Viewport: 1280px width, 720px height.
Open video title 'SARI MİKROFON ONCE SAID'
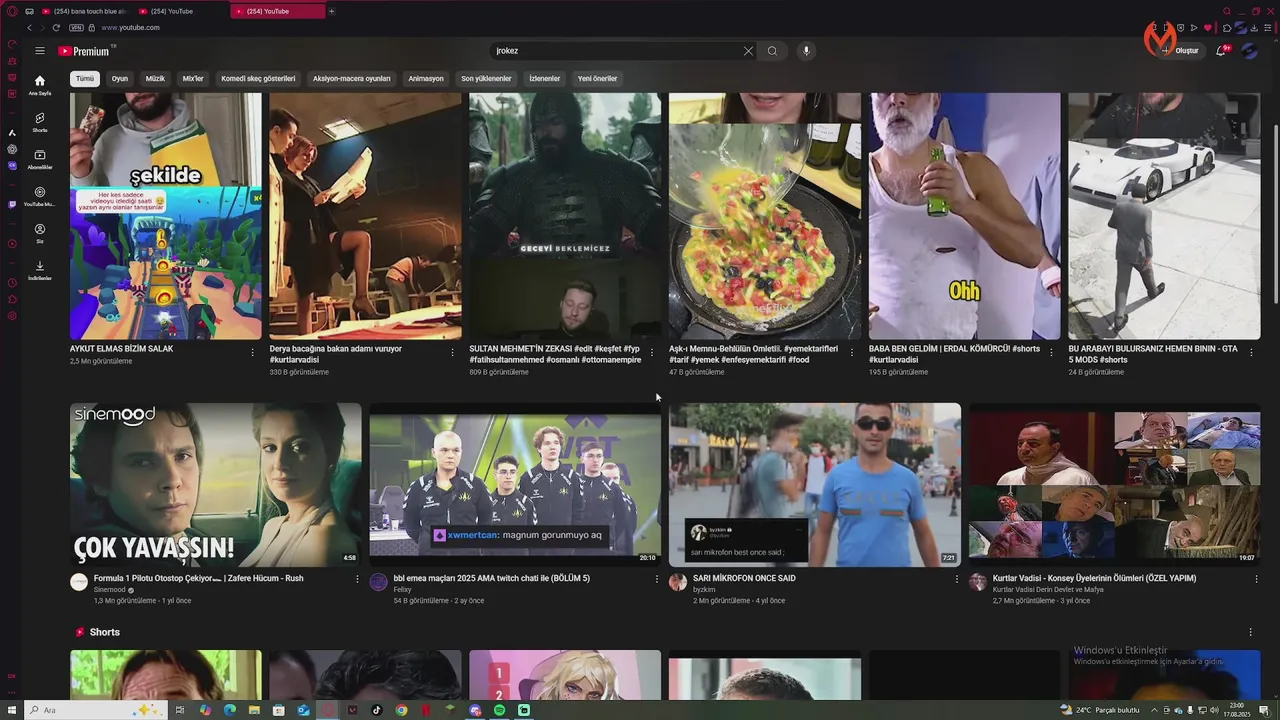744,578
